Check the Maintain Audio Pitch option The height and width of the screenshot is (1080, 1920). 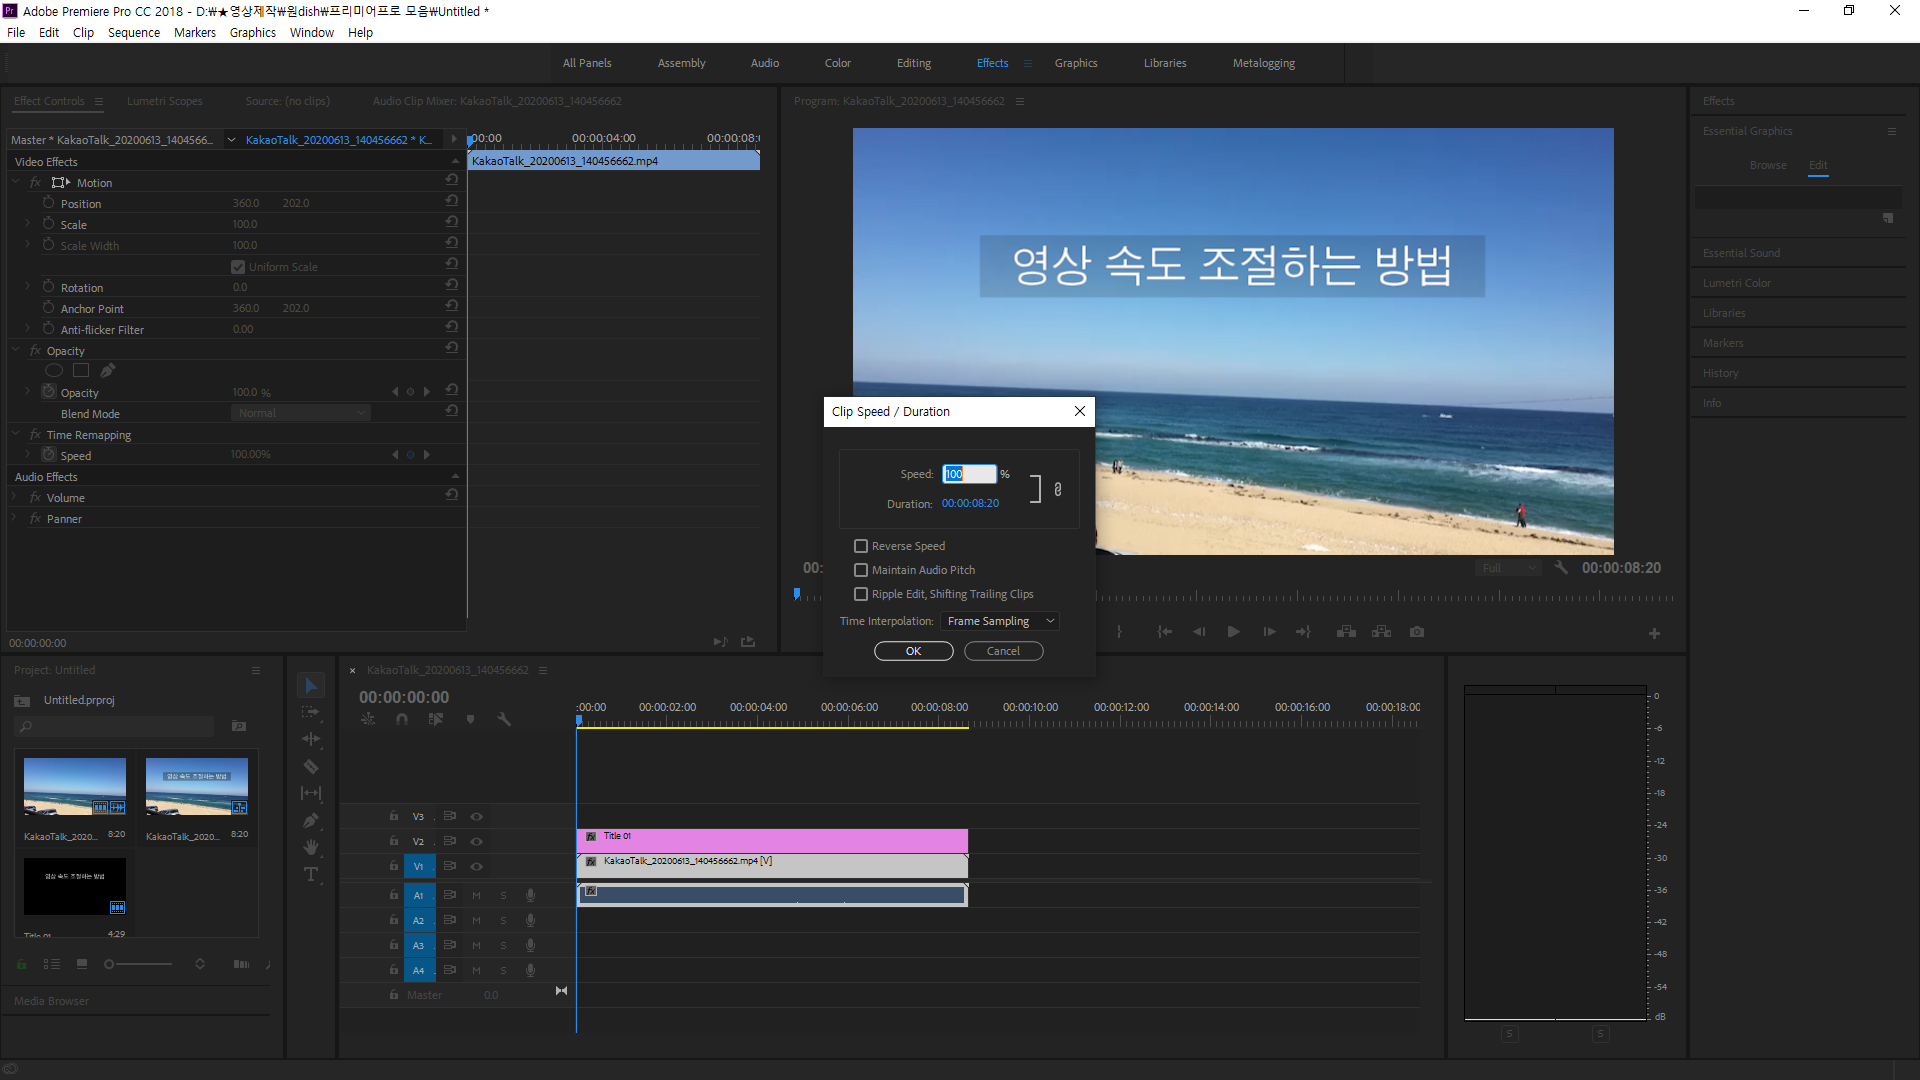[861, 570]
